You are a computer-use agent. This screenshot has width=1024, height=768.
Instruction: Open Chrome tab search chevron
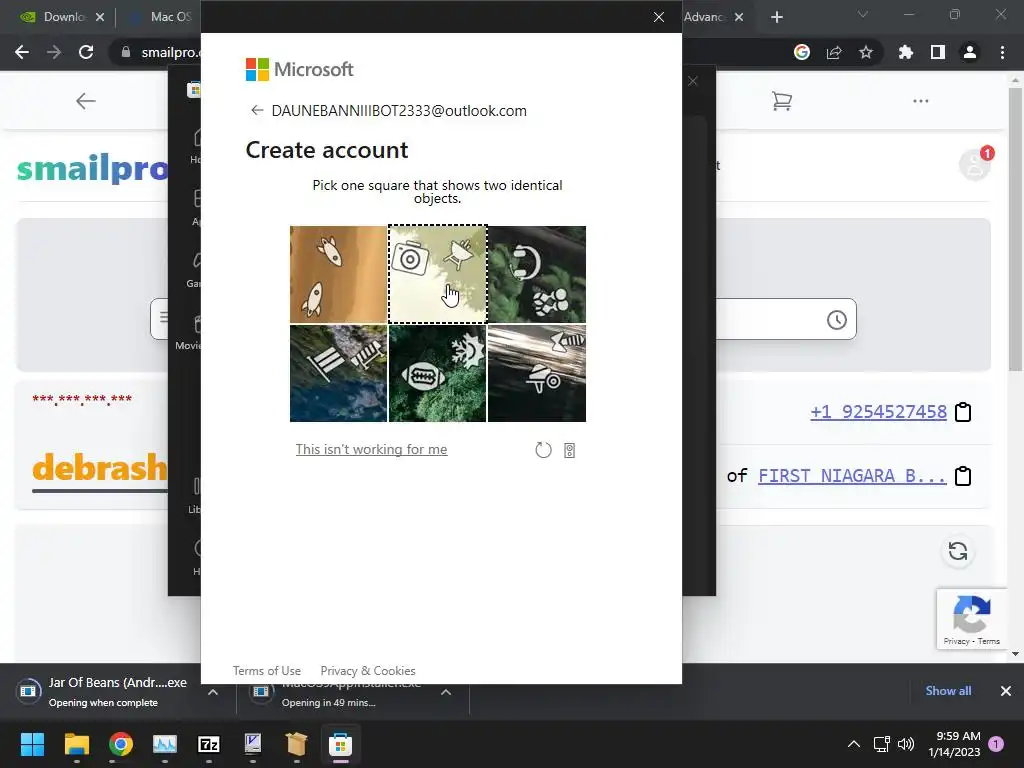(863, 14)
